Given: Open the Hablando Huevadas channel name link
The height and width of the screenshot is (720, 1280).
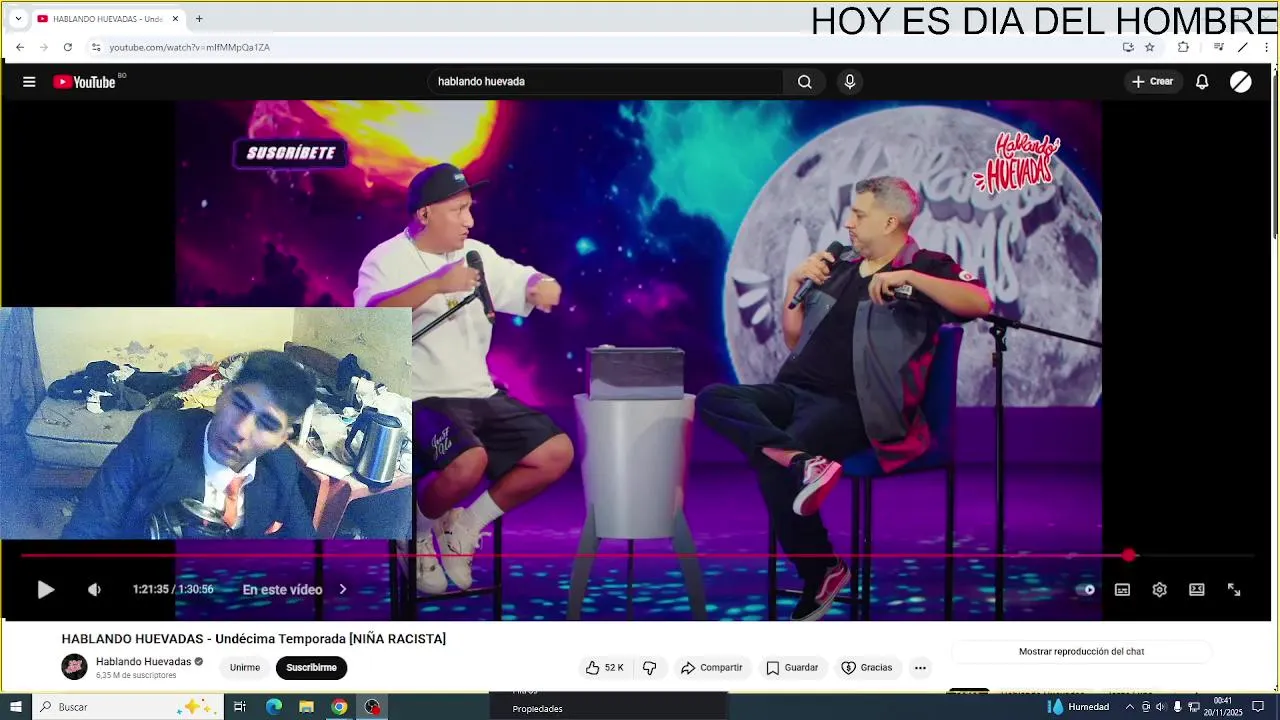Looking at the screenshot, I should [143, 662].
